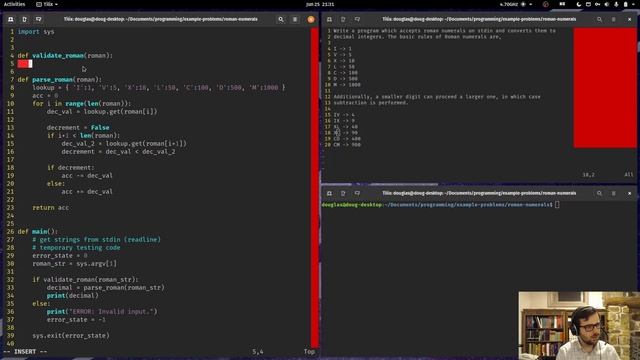This screenshot has height=360, width=640.
Task: Click the 'M -> 1000' line in problem text
Action: (x=347, y=84)
